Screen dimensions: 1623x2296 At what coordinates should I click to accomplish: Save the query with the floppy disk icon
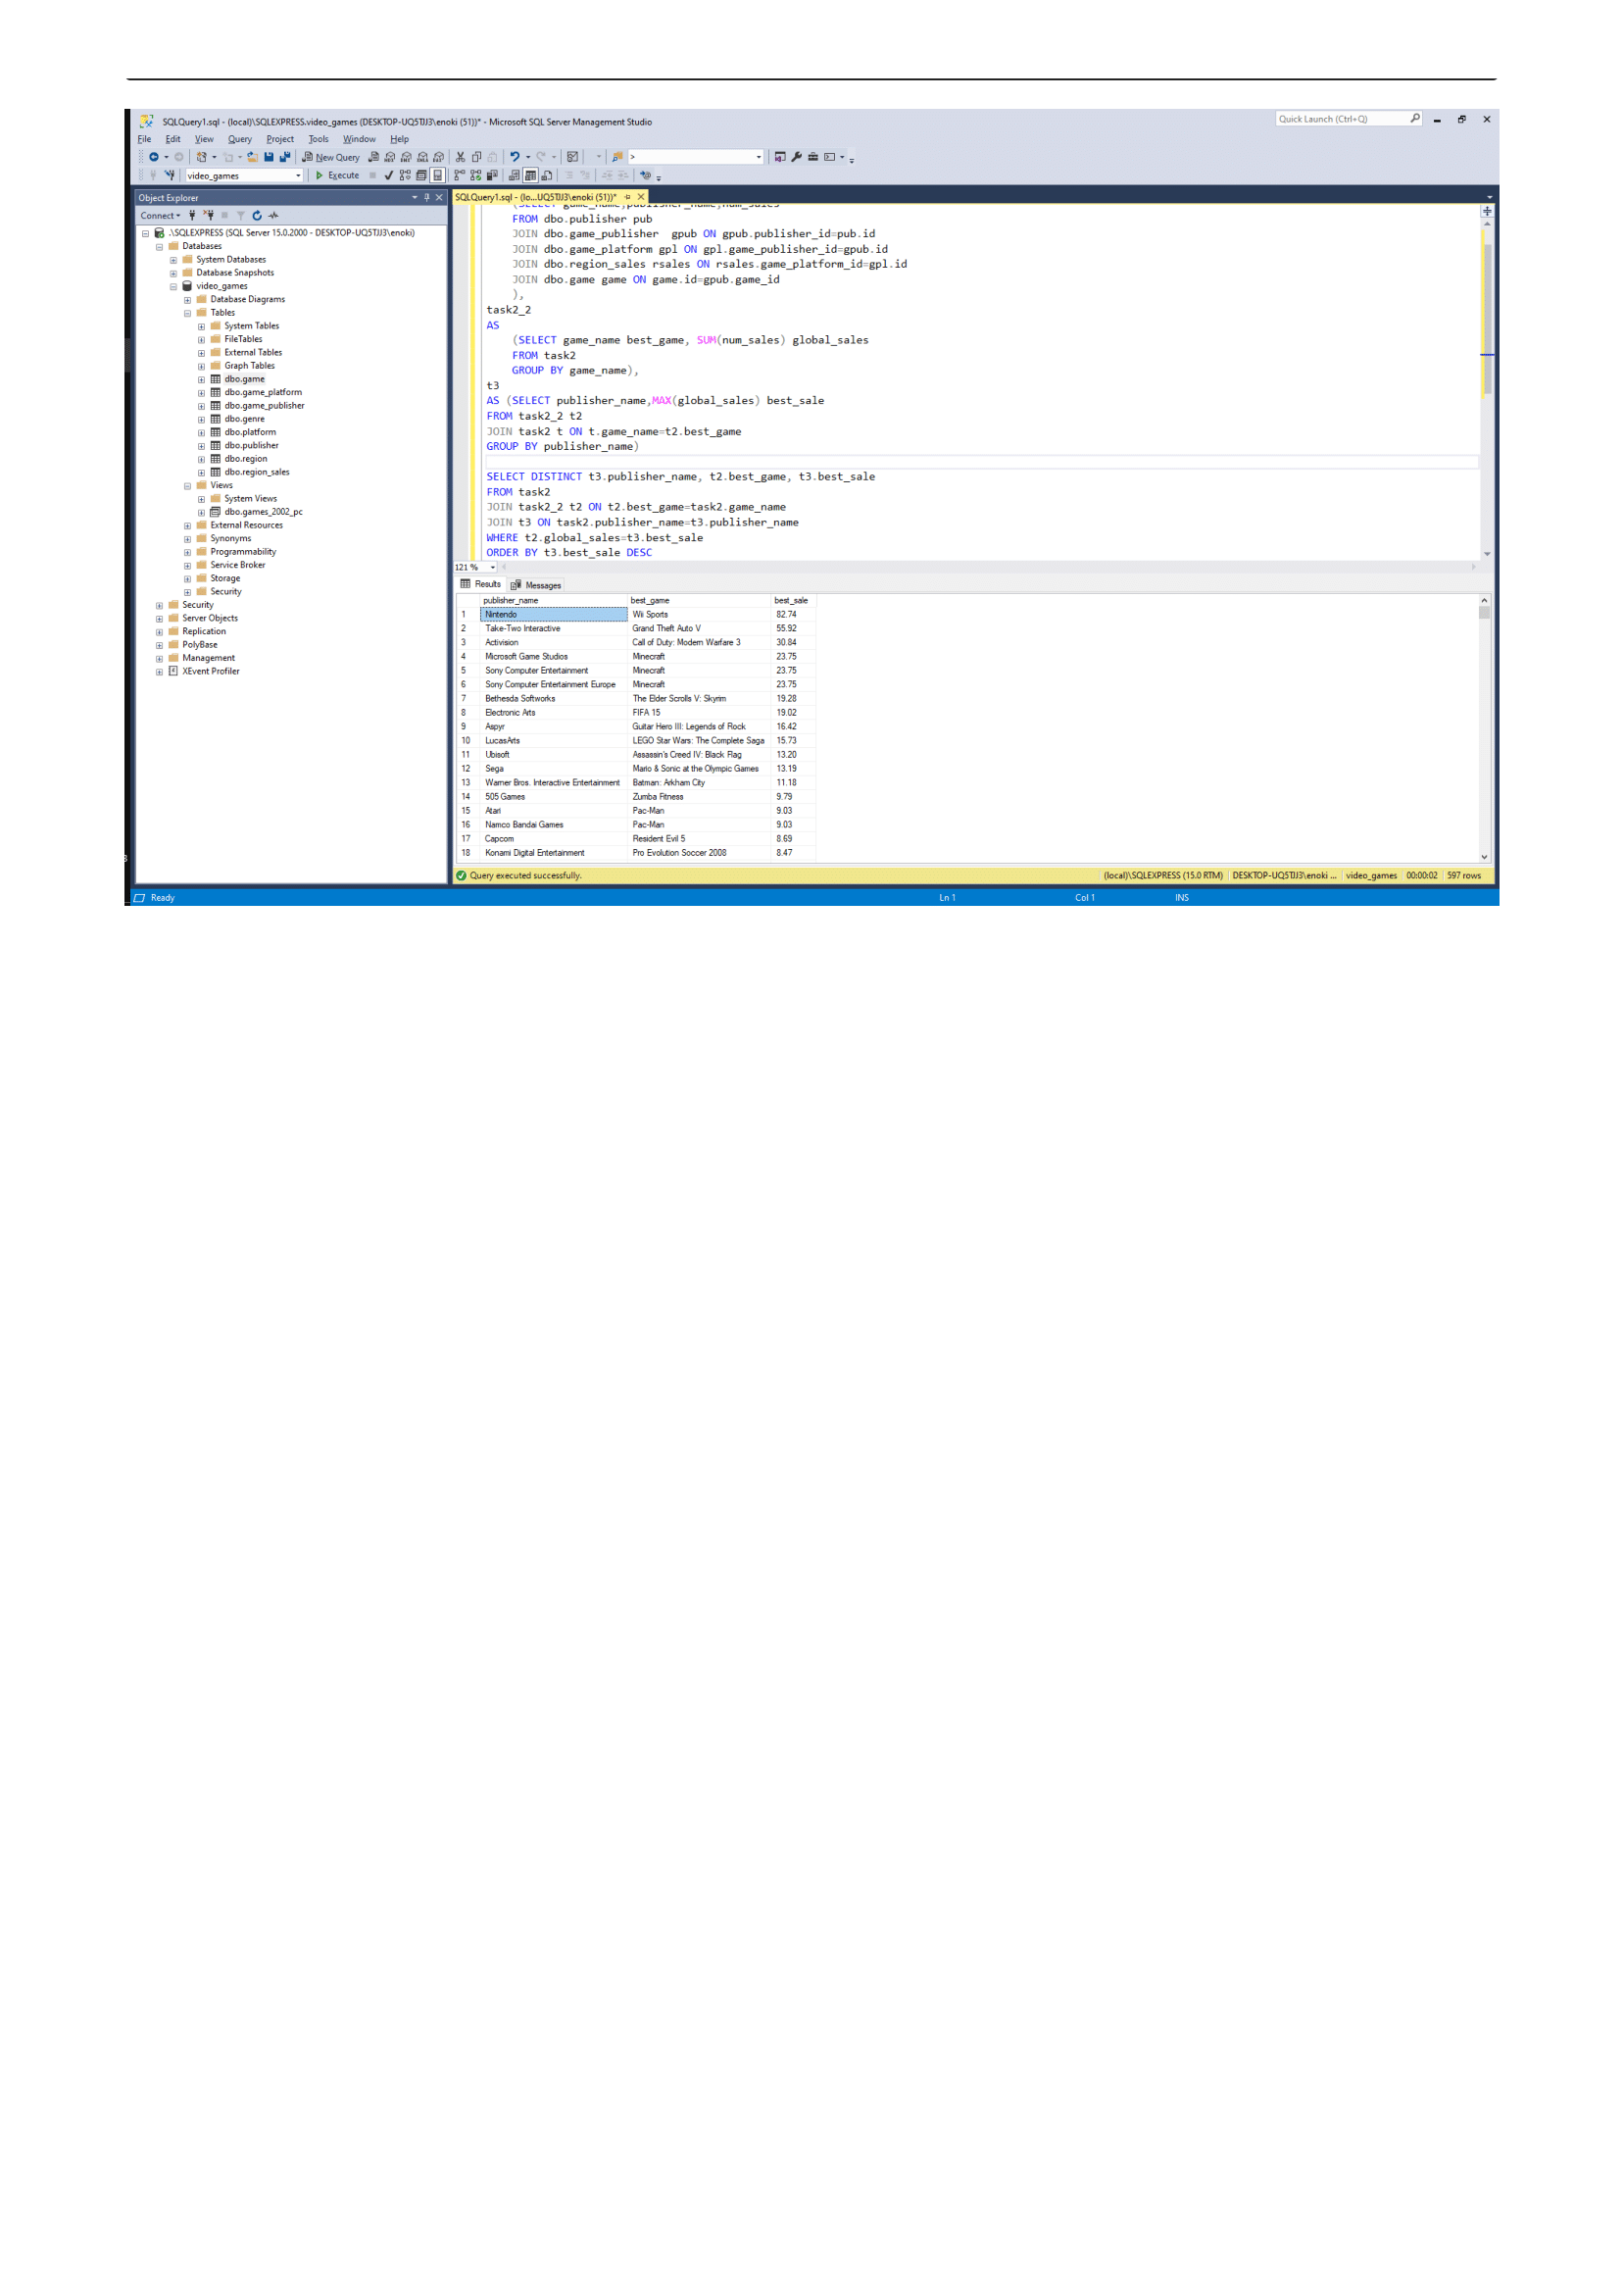pos(269,157)
